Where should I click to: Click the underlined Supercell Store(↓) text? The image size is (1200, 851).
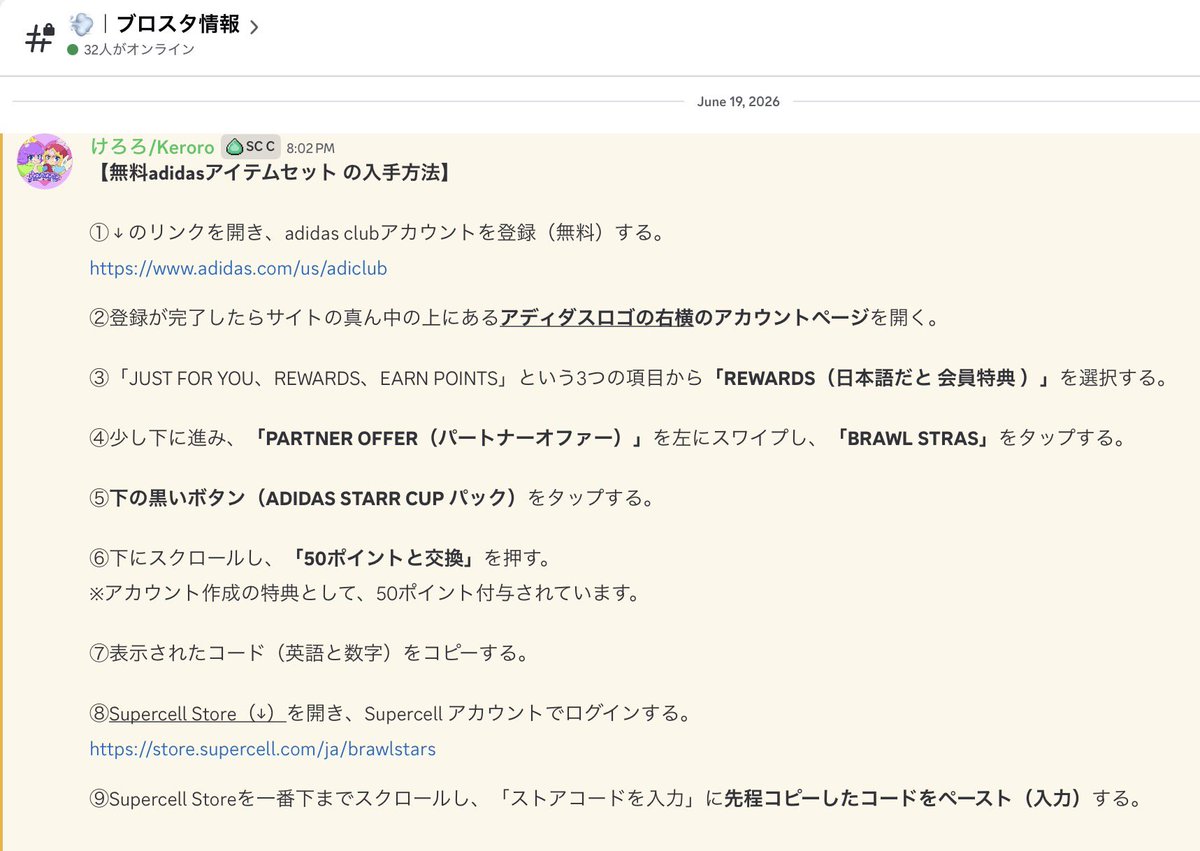coord(197,714)
